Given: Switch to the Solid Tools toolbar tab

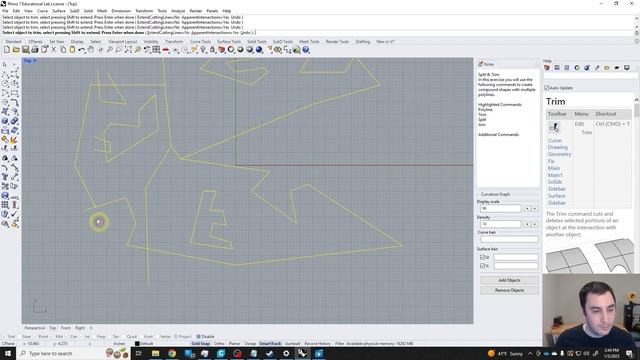Looking at the screenshot, I should (x=257, y=42).
